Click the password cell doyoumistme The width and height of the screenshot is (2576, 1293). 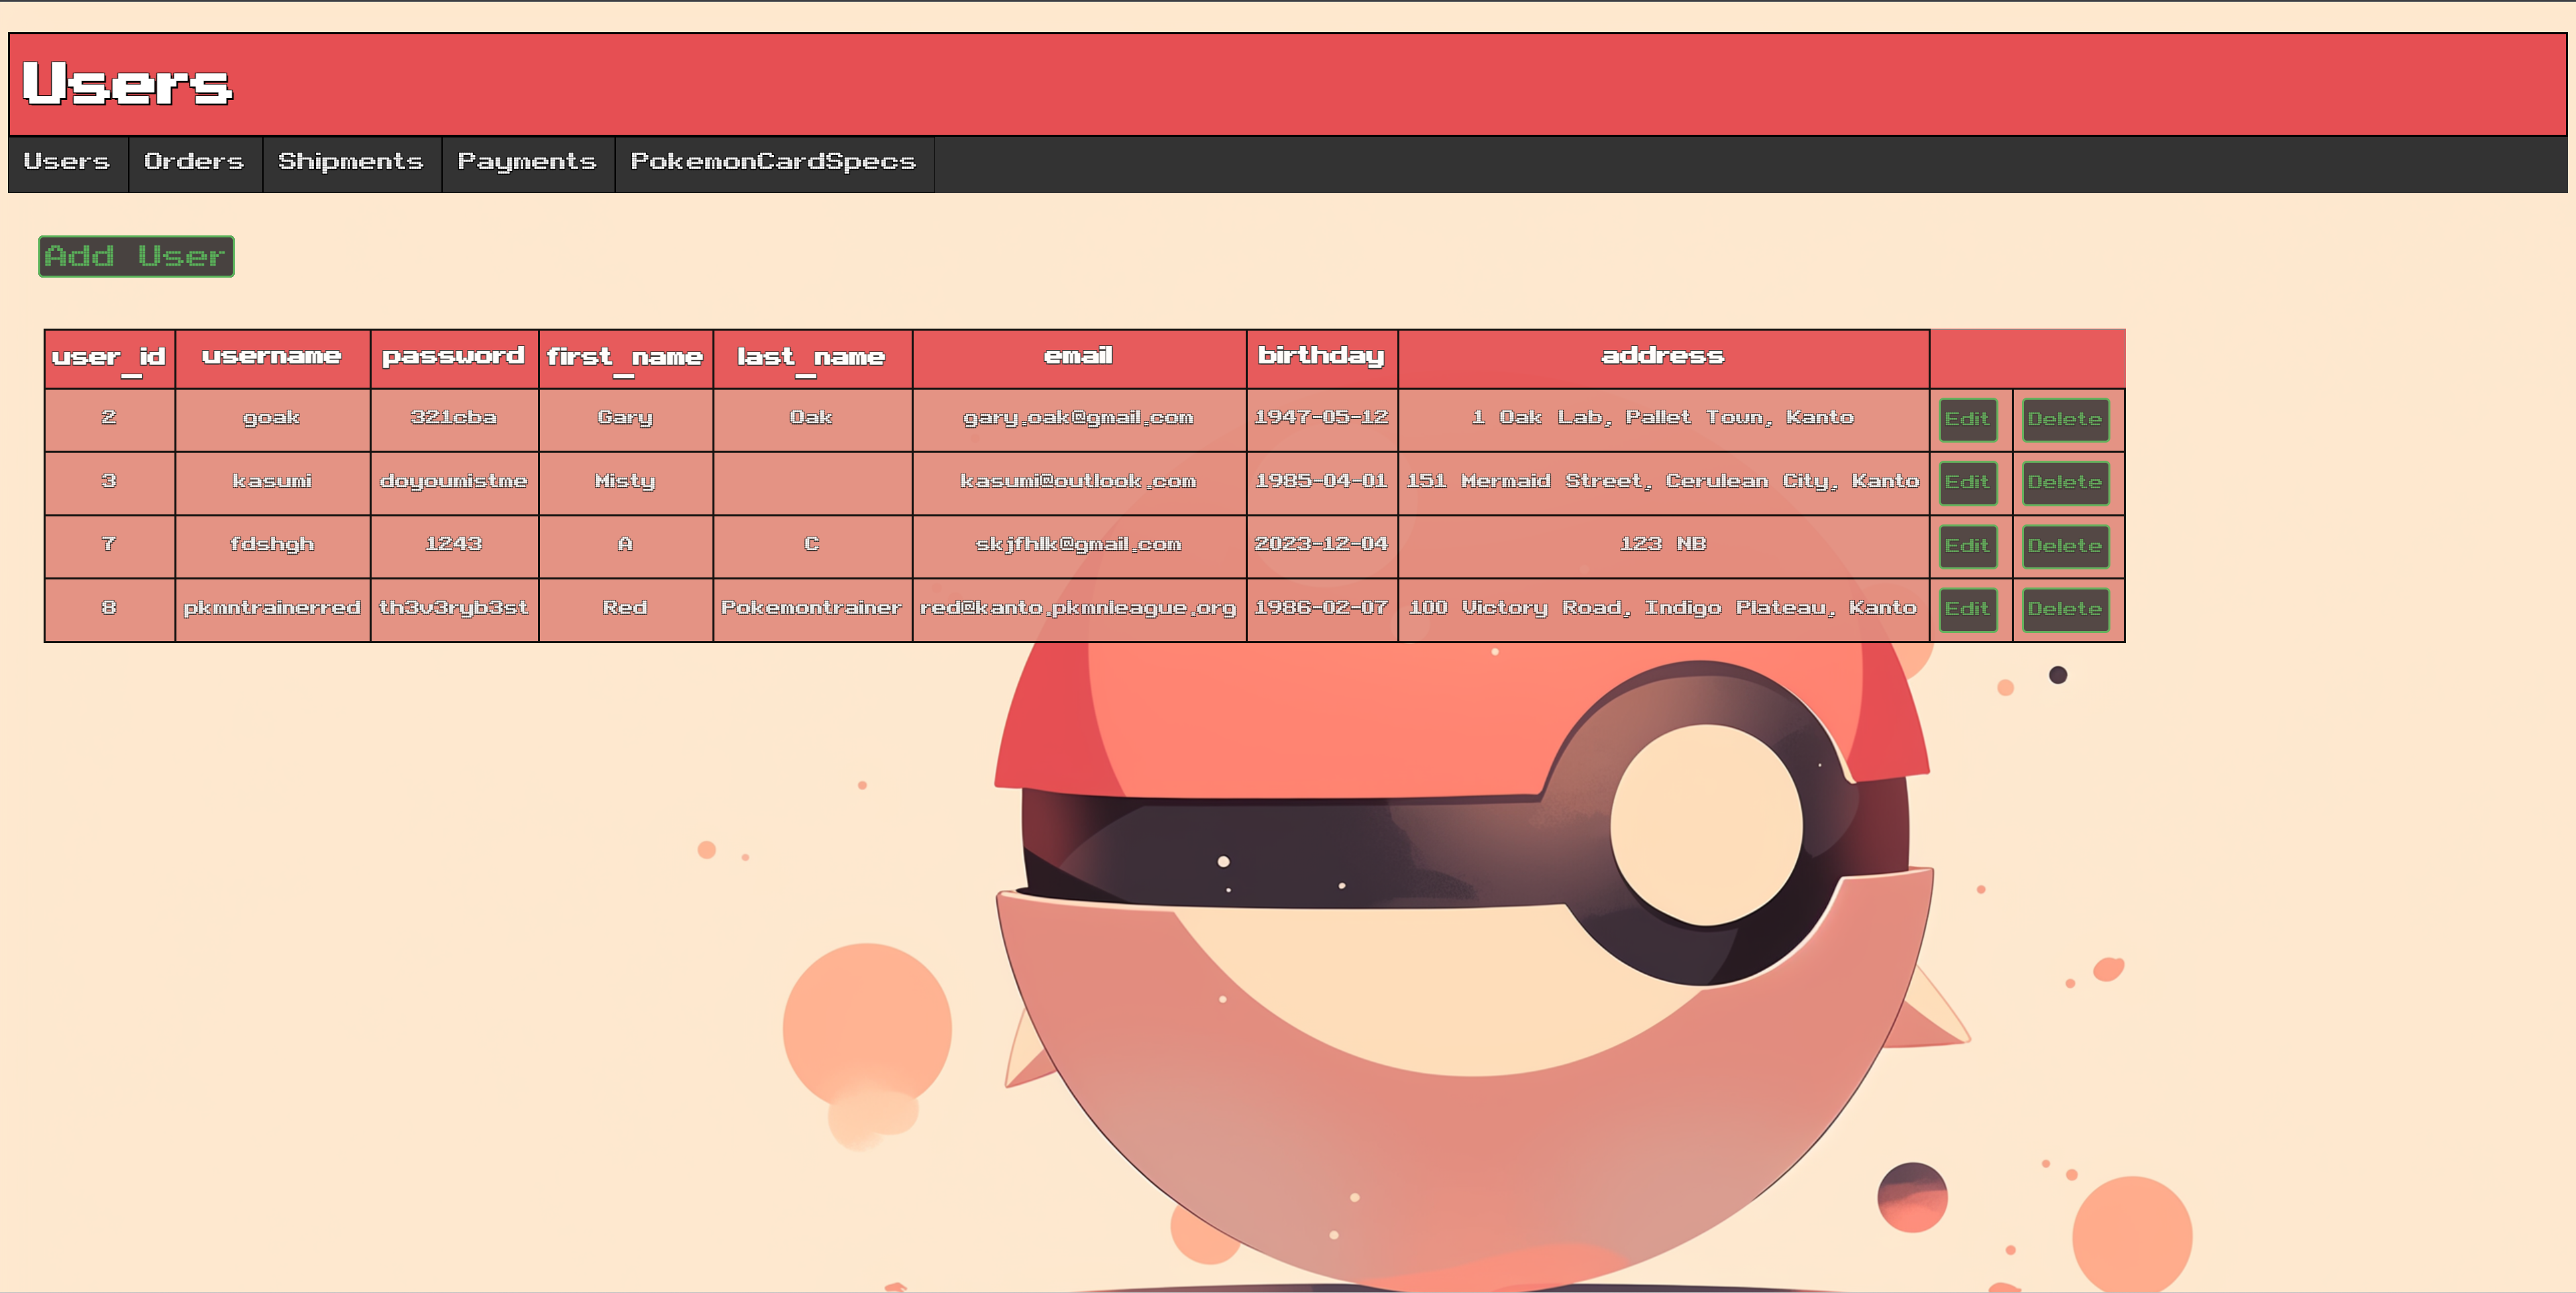point(454,482)
